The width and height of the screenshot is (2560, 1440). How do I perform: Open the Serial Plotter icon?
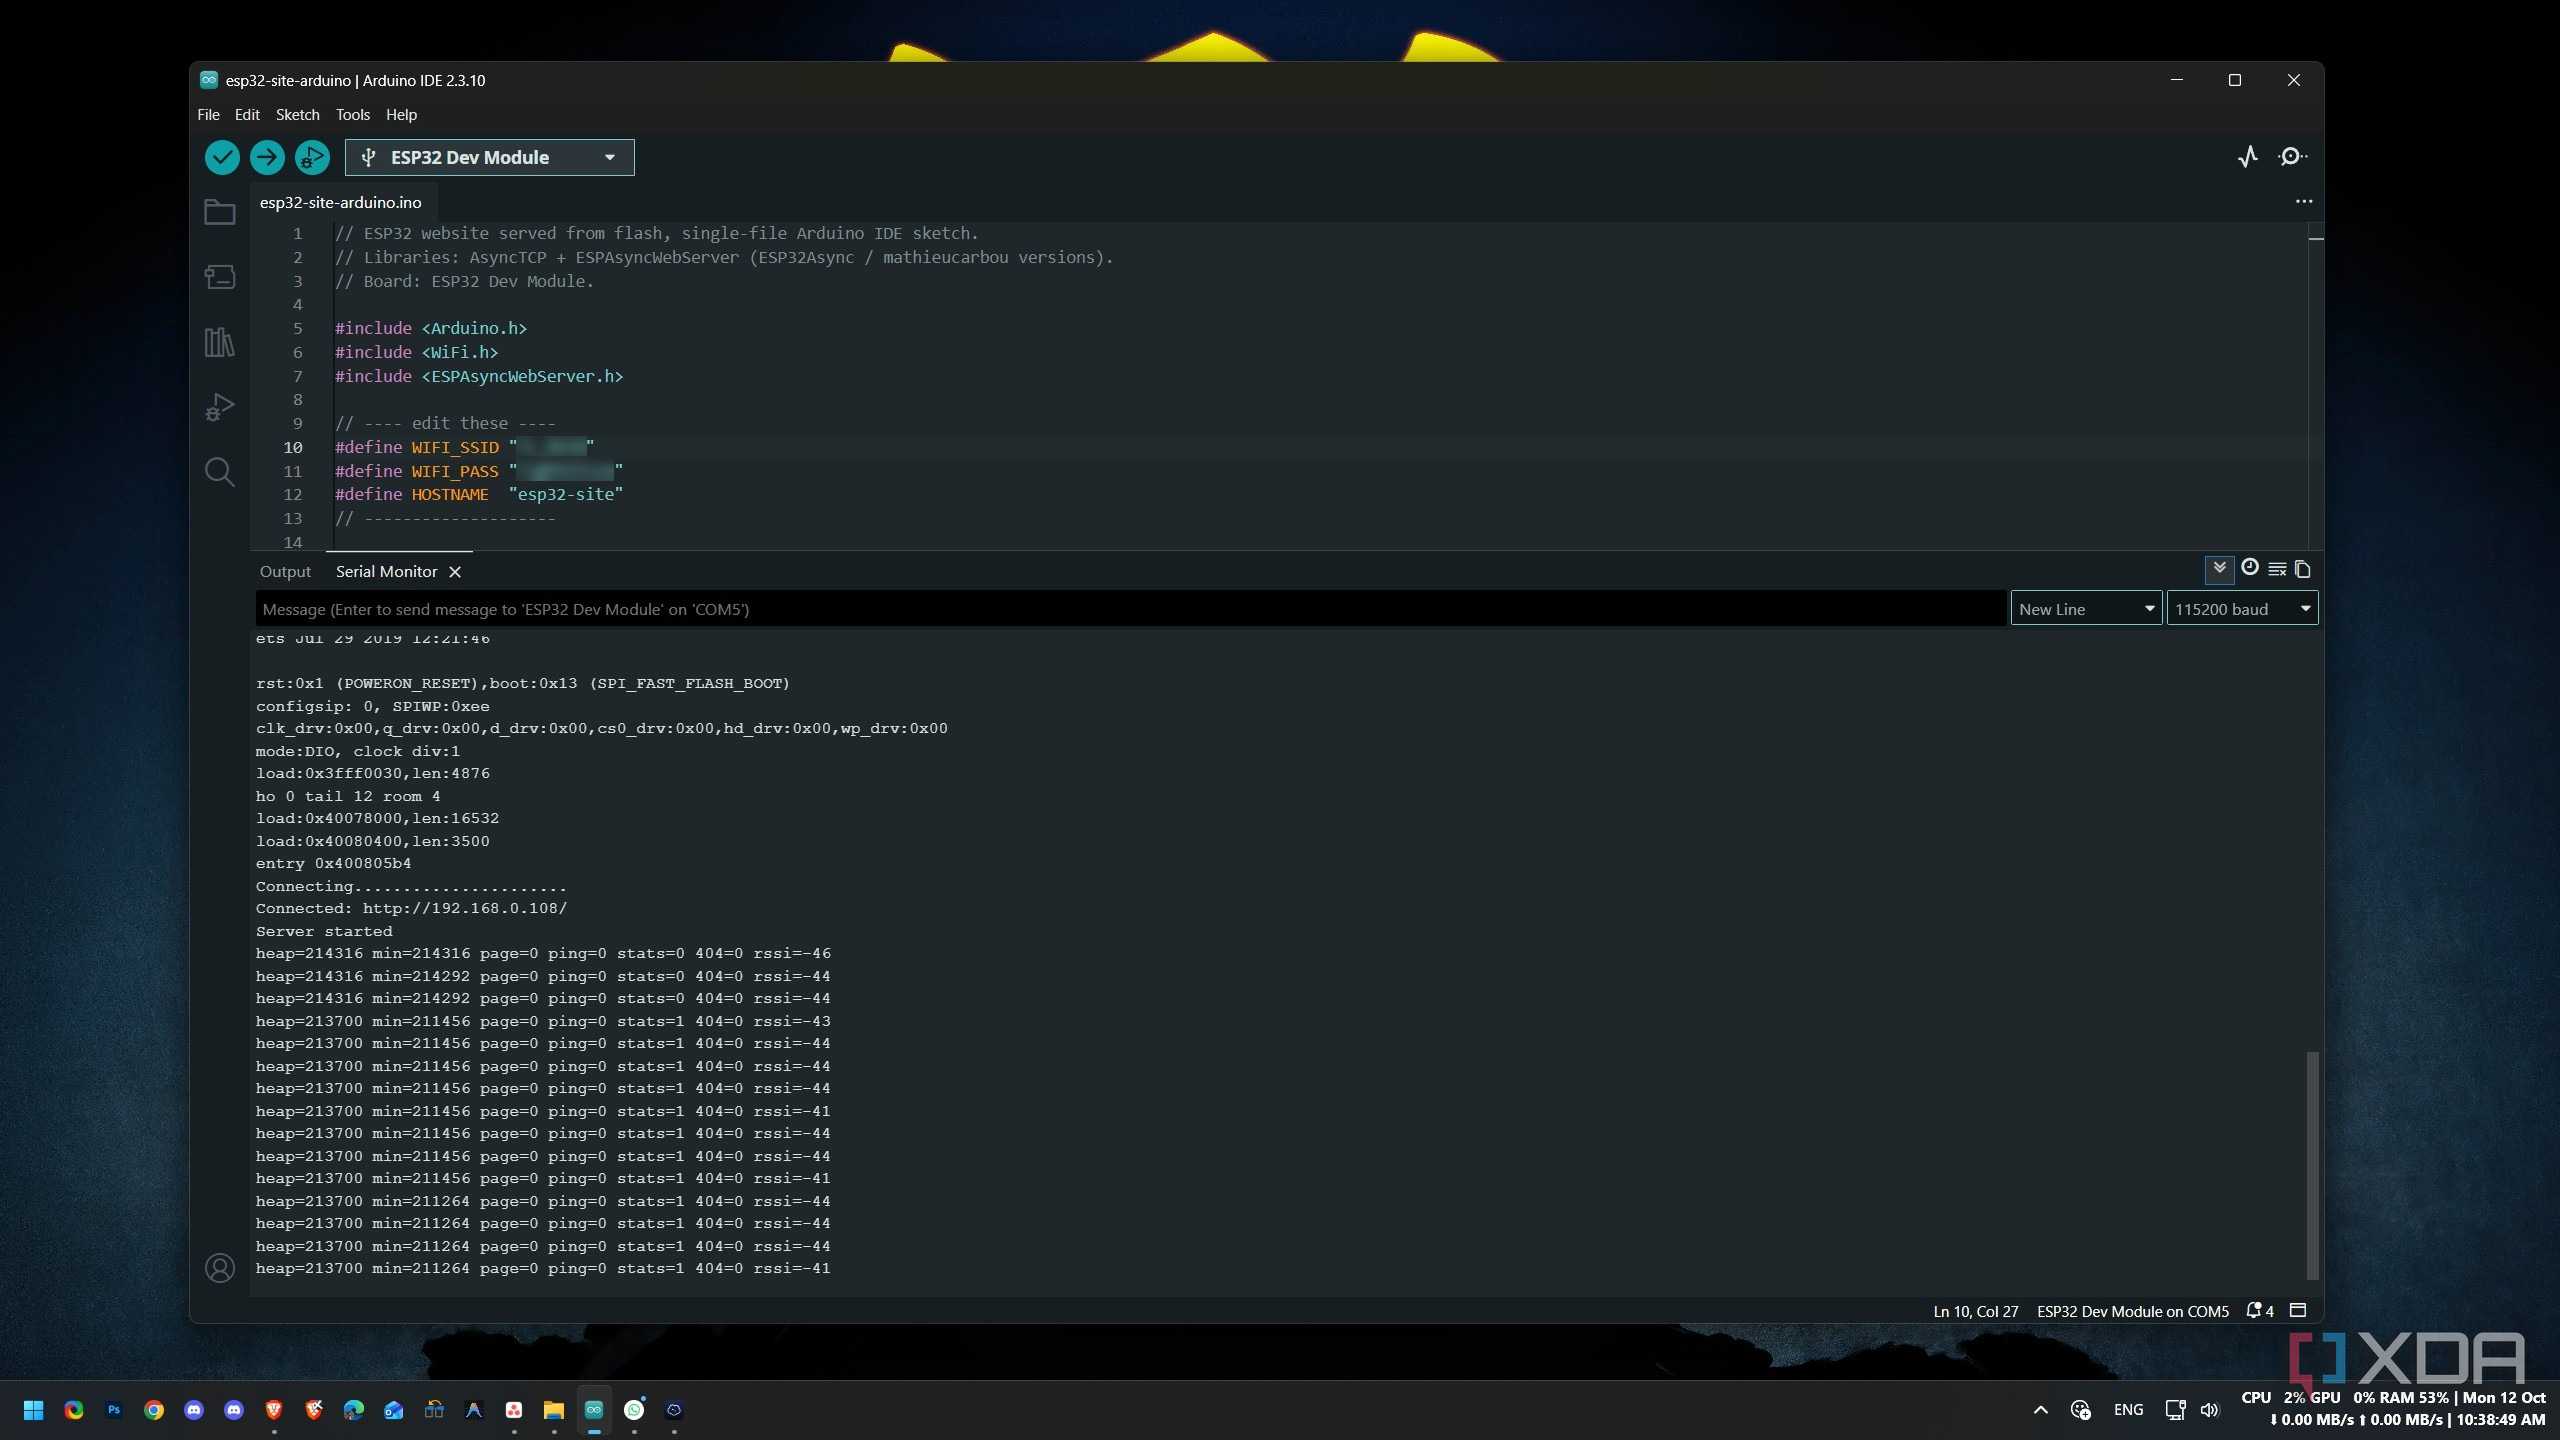(2248, 157)
